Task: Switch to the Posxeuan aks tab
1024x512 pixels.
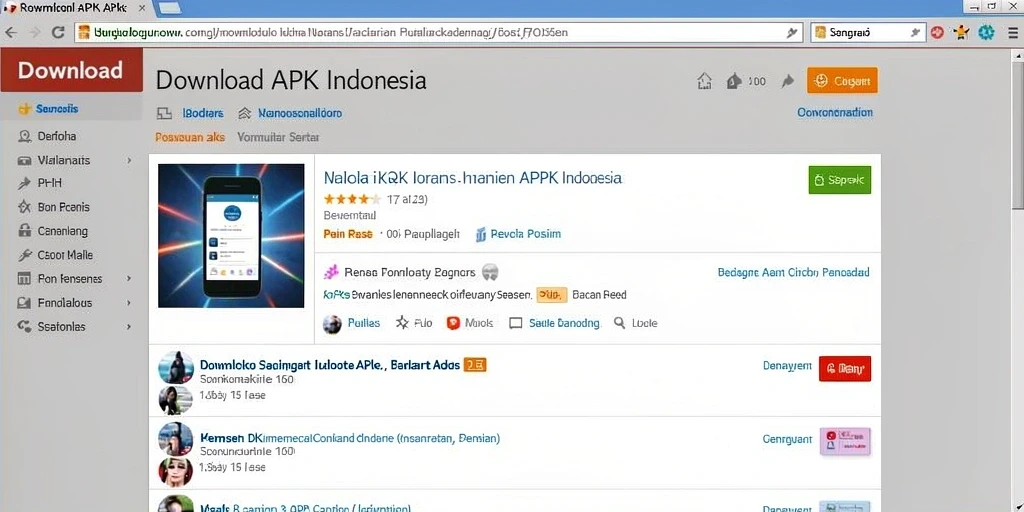Action: 190,137
